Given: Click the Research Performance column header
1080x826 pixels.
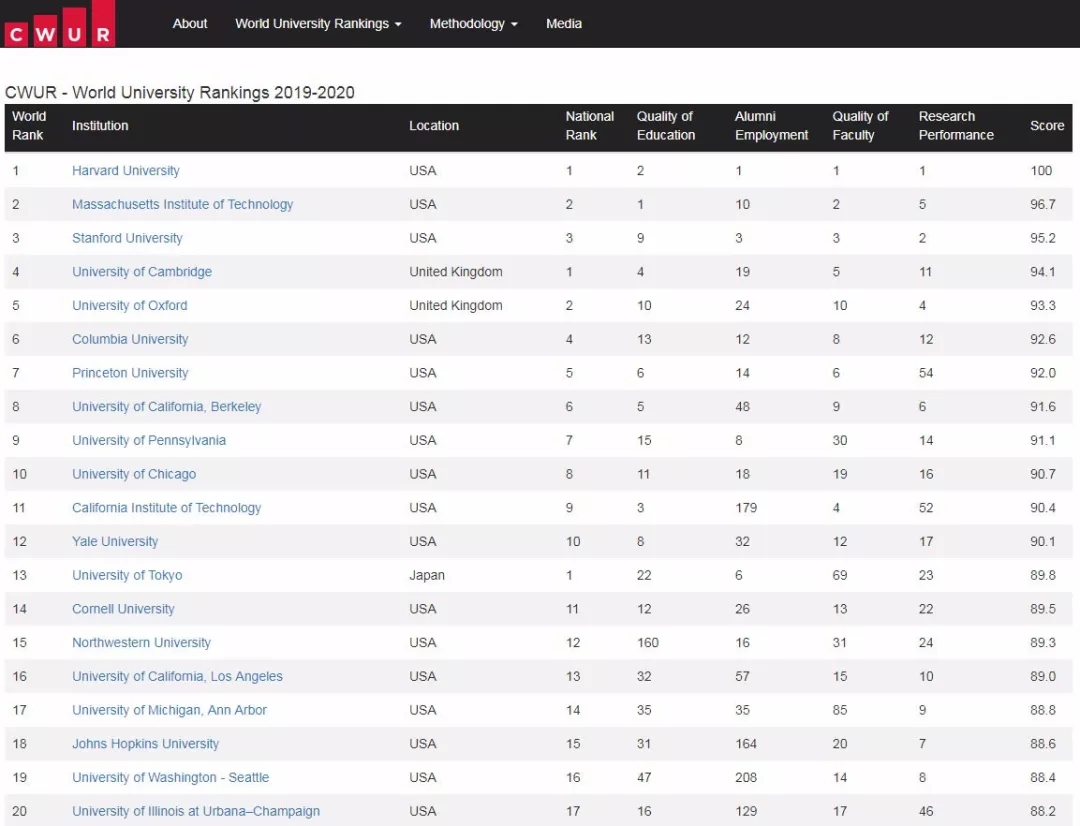Looking at the screenshot, I should tap(956, 126).
